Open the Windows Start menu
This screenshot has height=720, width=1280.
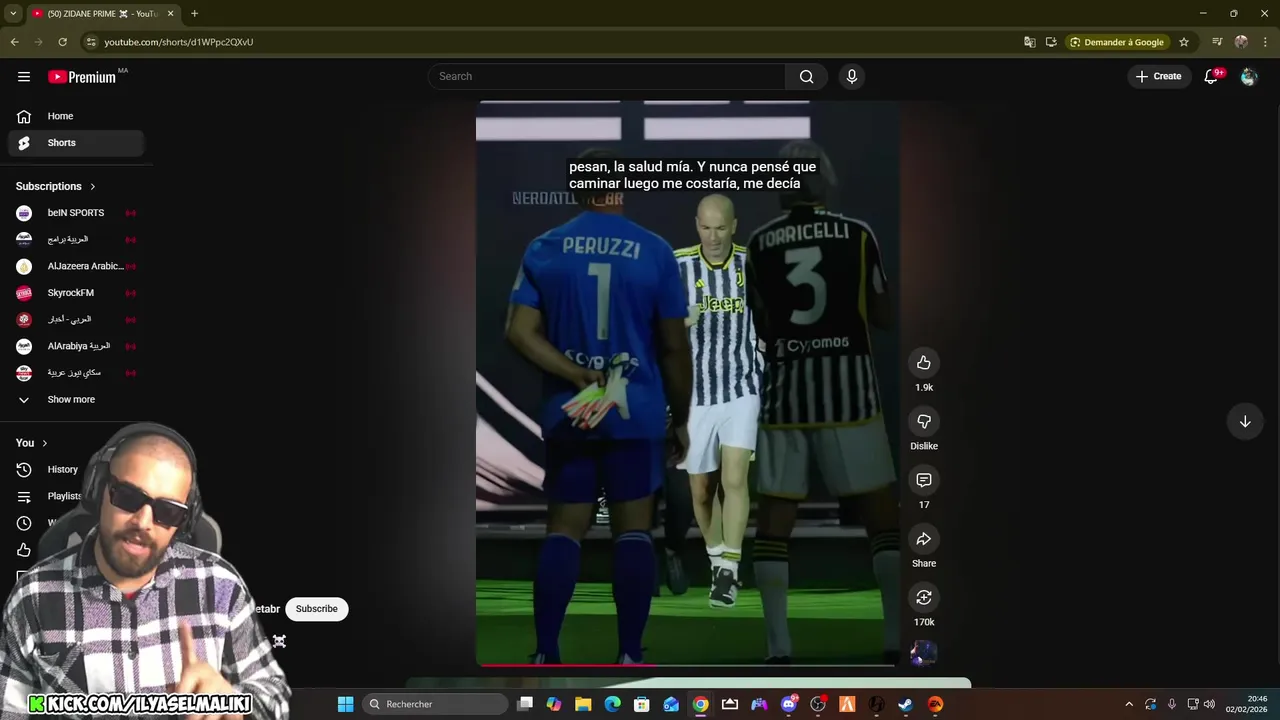tap(345, 704)
